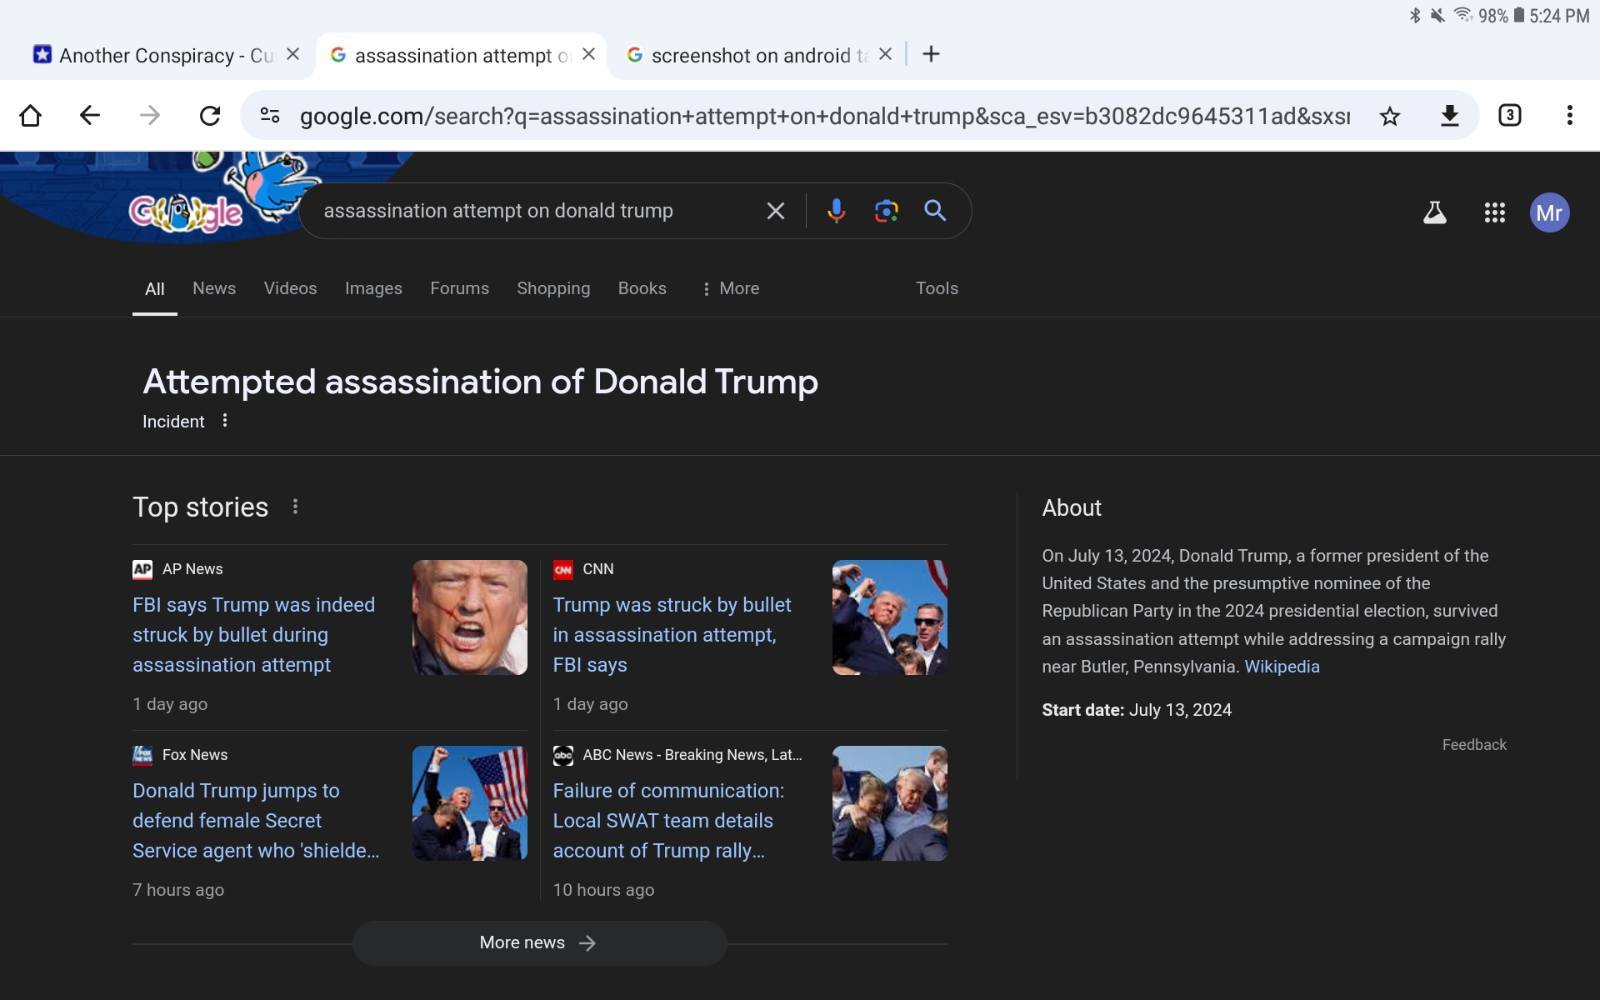Click the Attempted assassination of Donald Trump heading

[480, 381]
